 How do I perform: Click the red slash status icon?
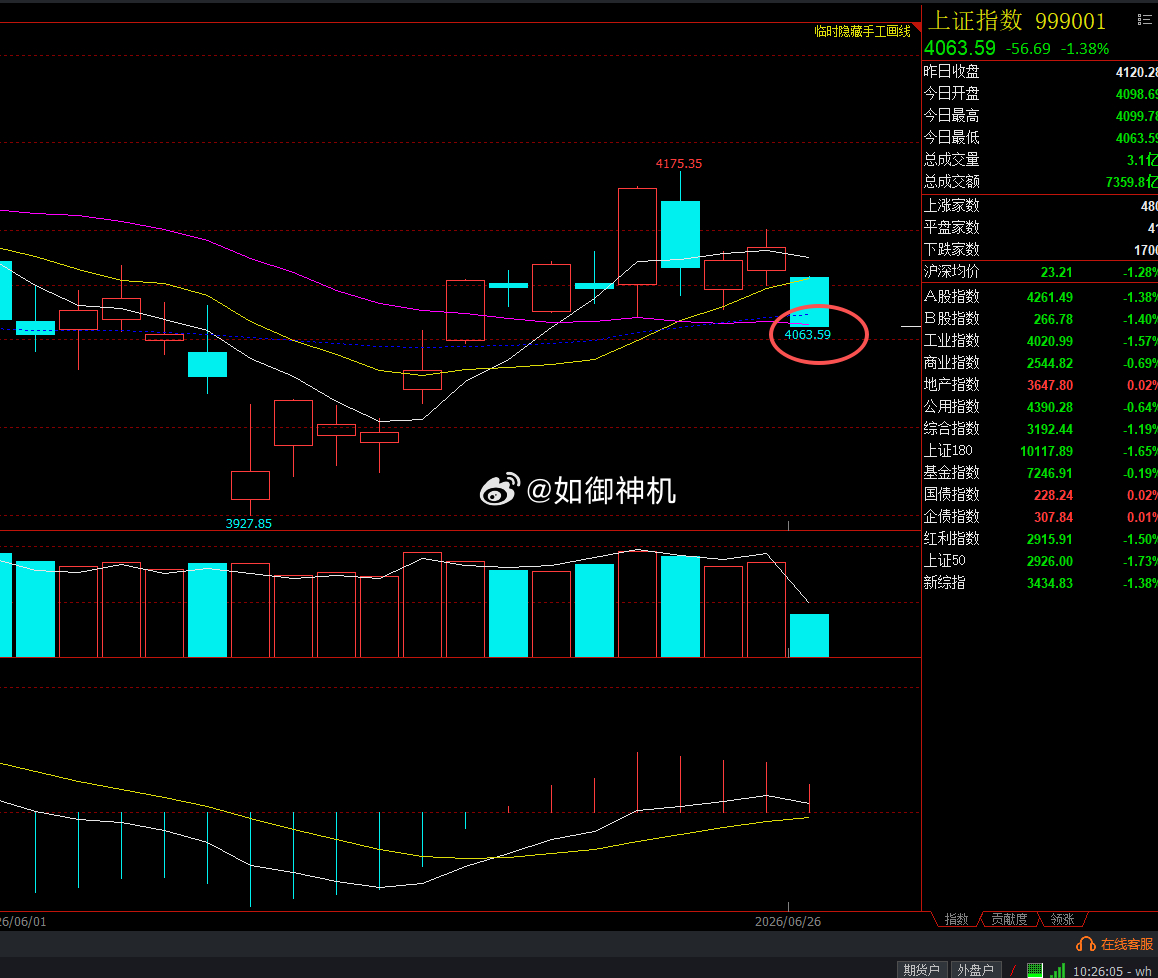[1013, 970]
